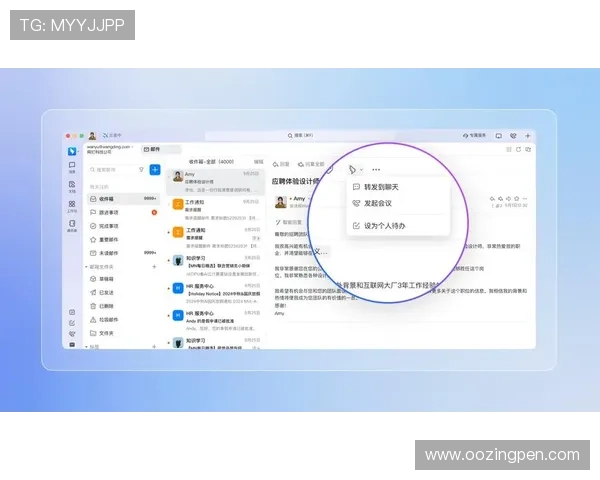Open the 文档 documents icon in sidebar
Image resolution: width=600 pixels, height=480 pixels.
point(72,186)
